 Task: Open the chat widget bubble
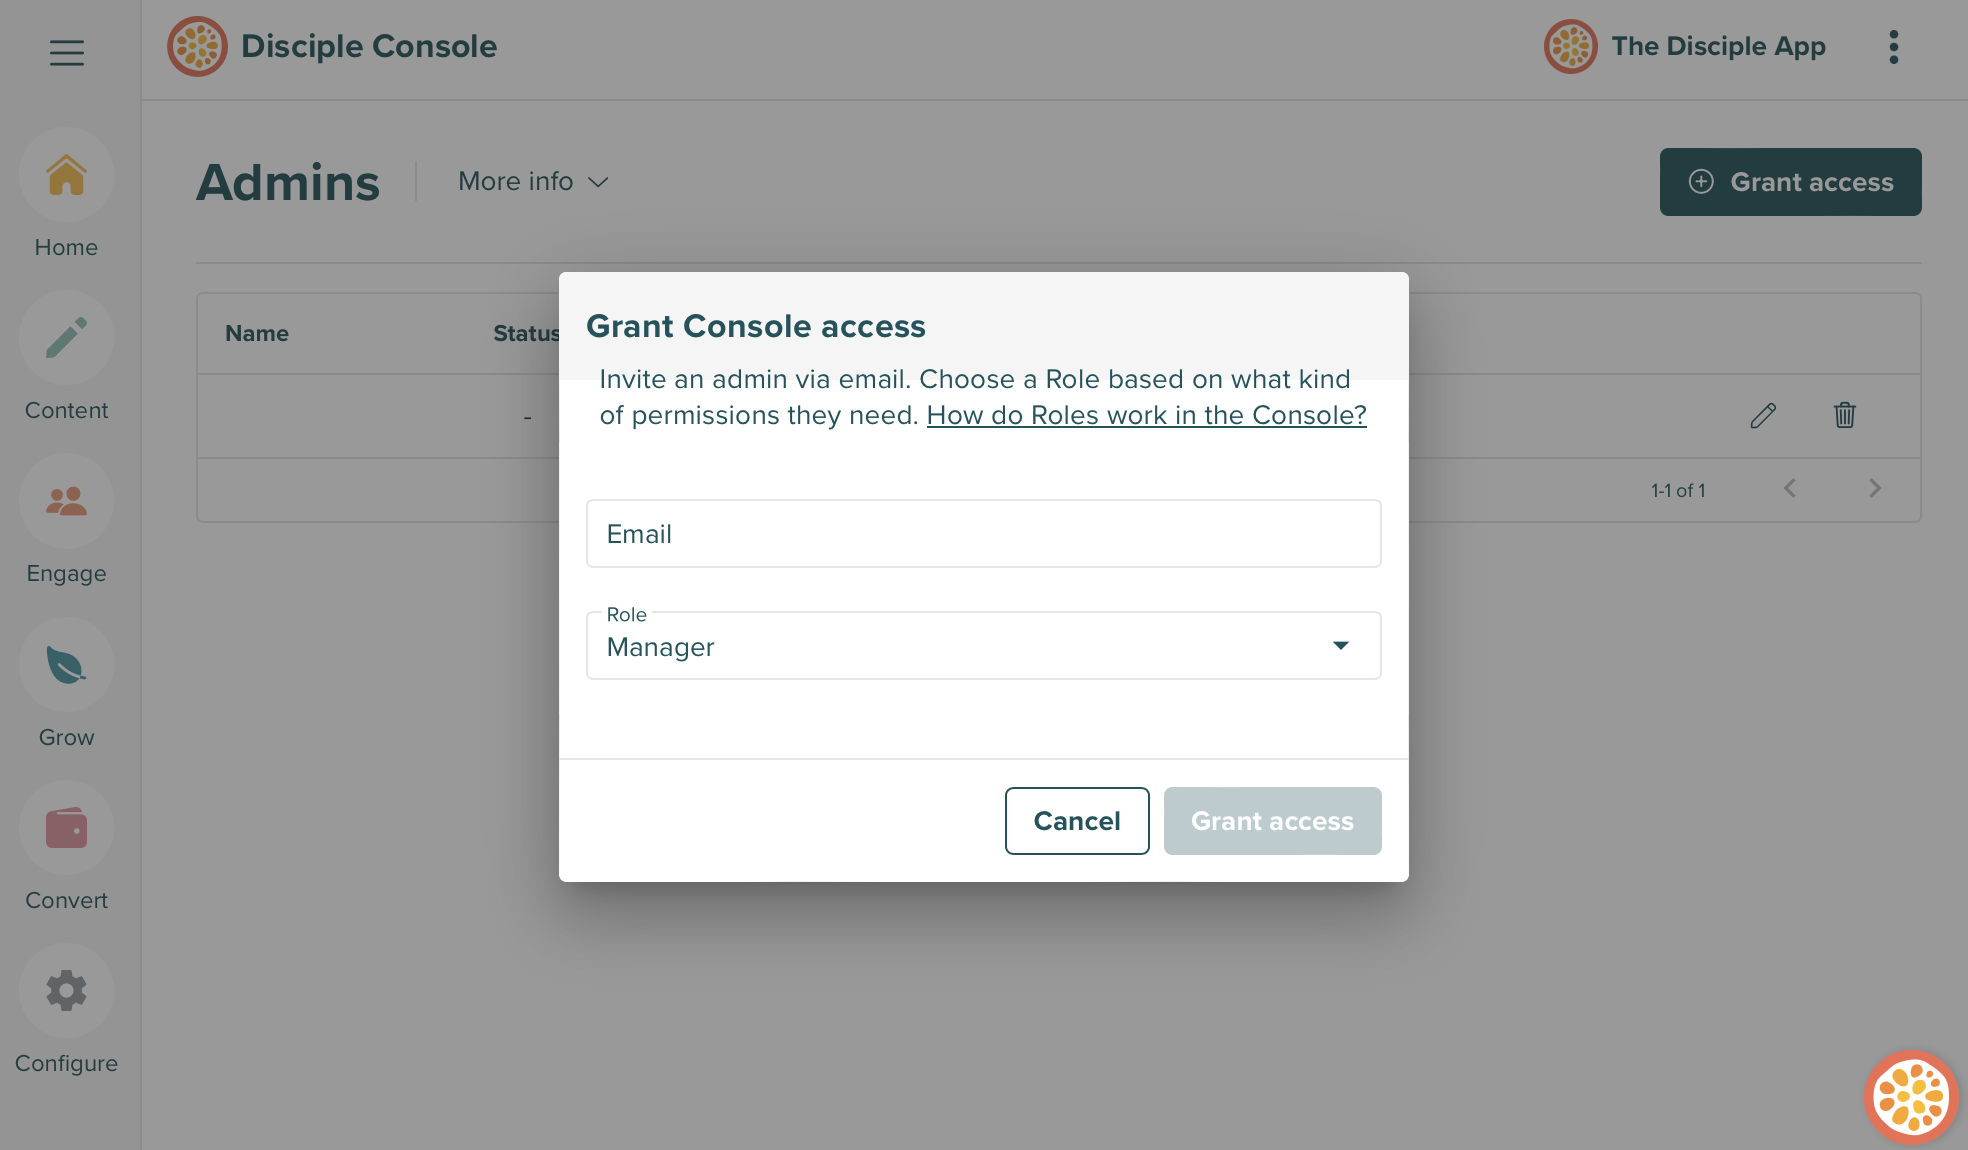tap(1913, 1096)
